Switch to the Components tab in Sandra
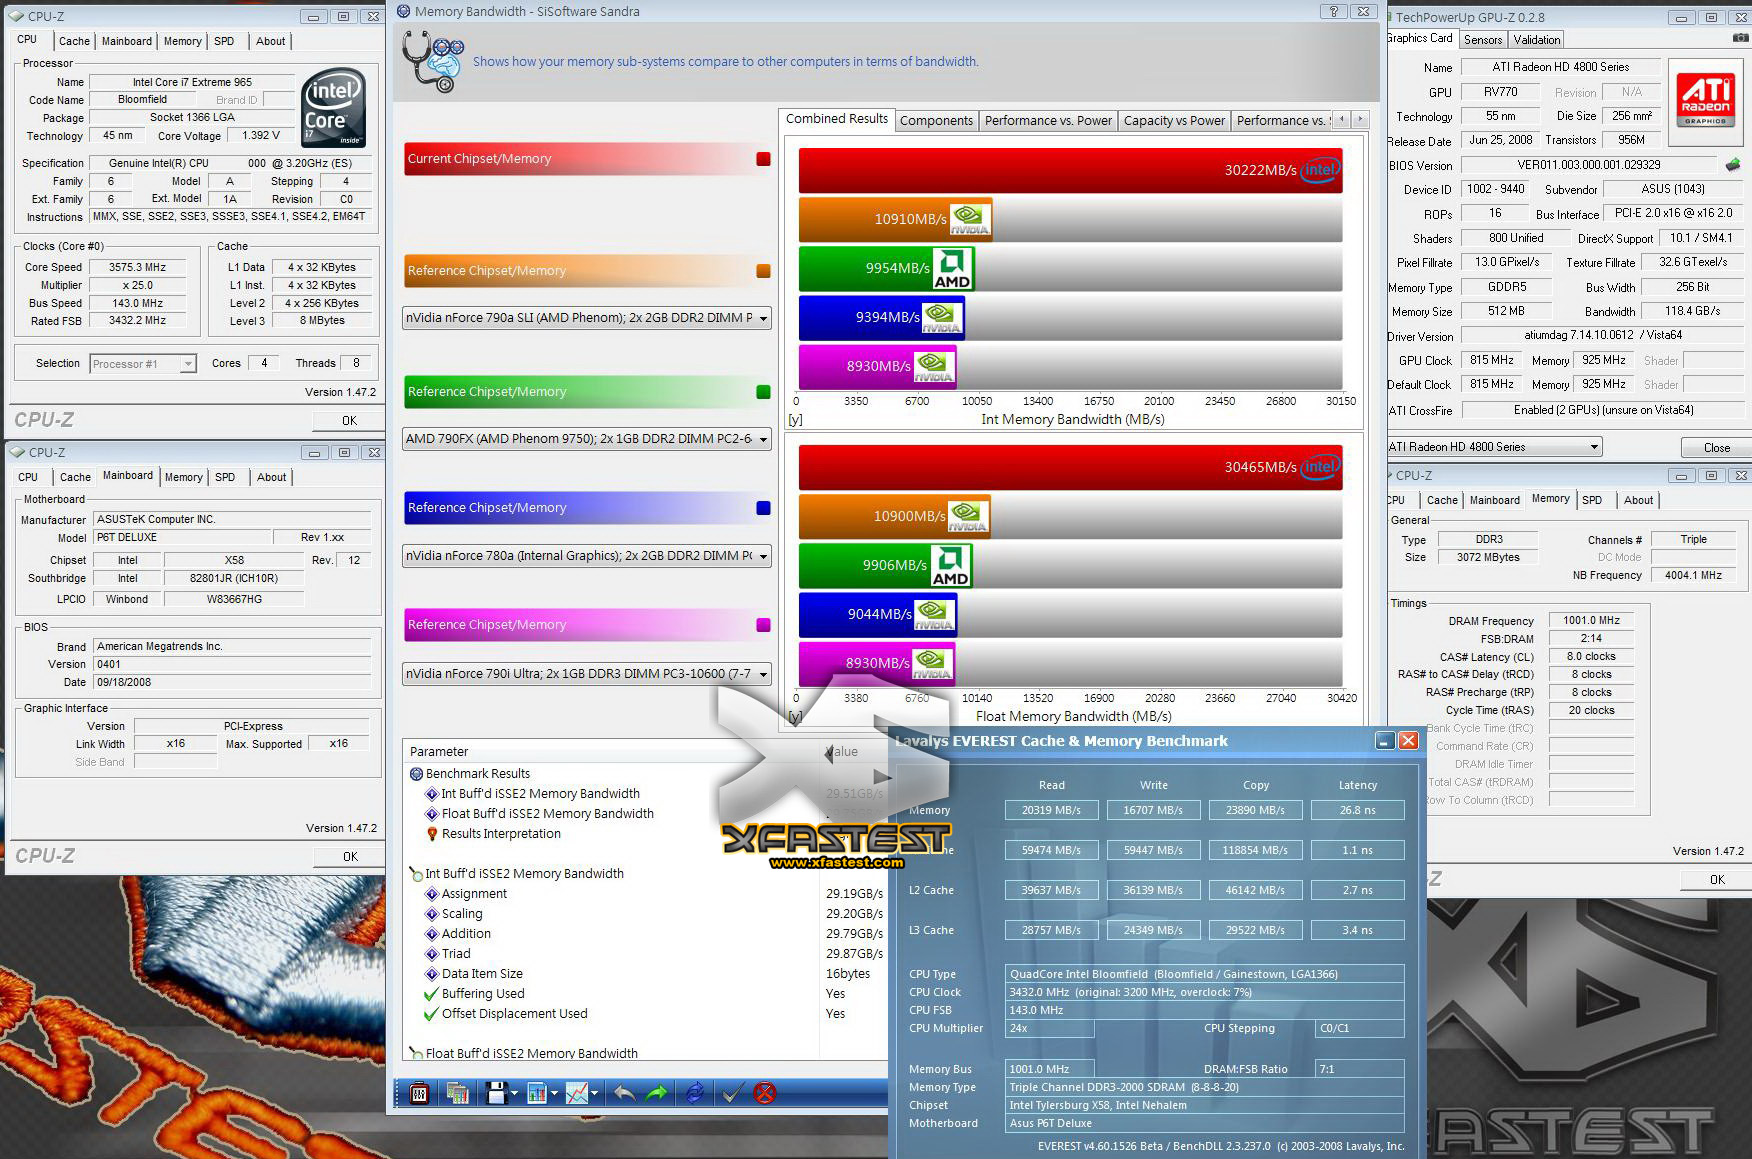Image resolution: width=1752 pixels, height=1159 pixels. point(936,120)
